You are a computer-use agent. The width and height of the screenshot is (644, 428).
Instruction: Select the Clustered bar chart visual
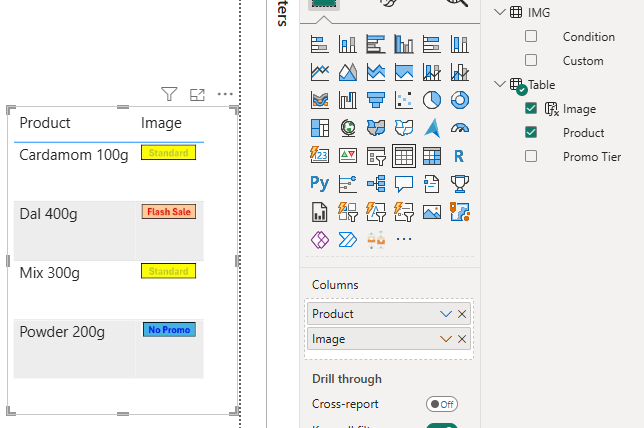coord(376,44)
